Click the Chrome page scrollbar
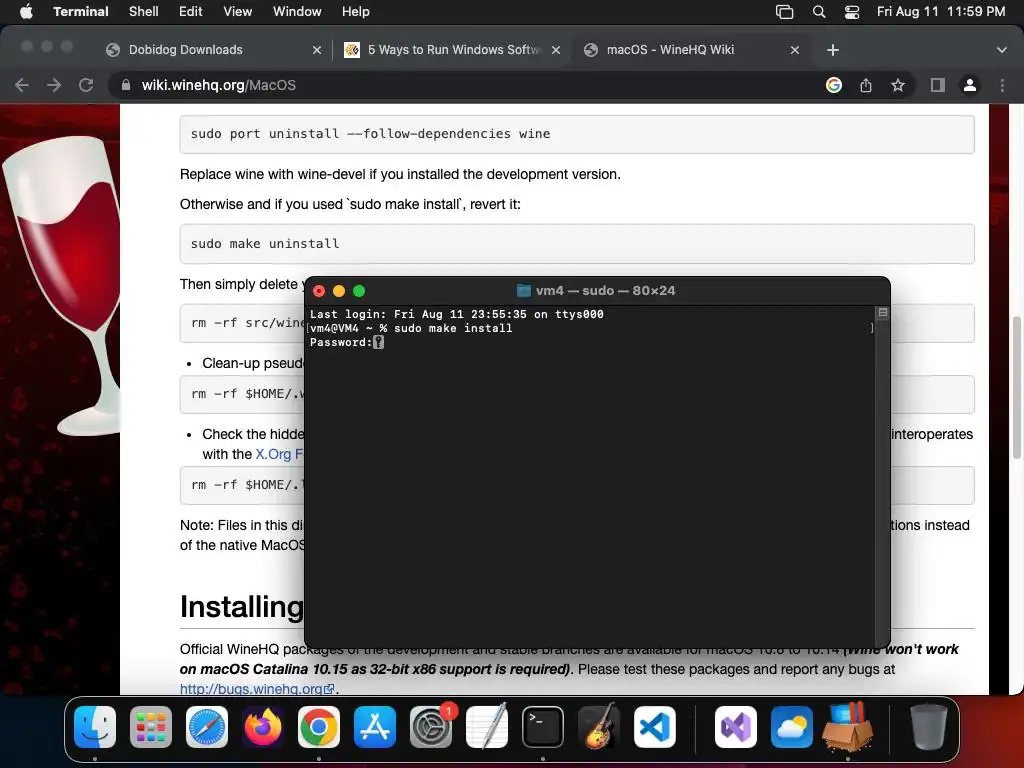 1016,387
